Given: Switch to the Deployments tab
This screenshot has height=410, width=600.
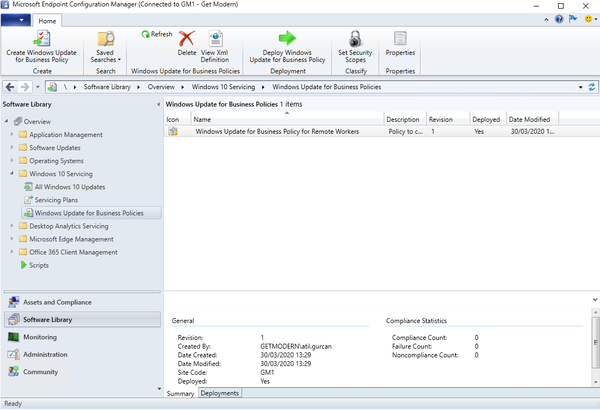Looking at the screenshot, I should (x=220, y=393).
